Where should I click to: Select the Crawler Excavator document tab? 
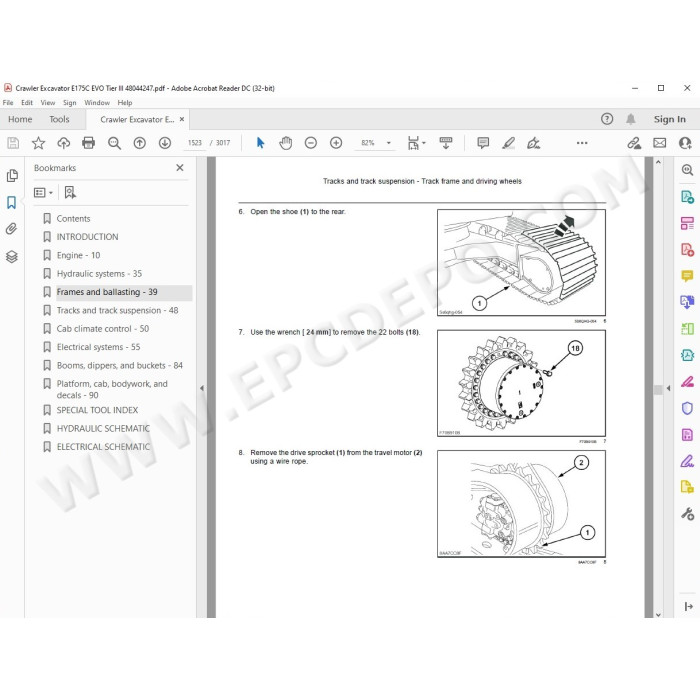click(x=137, y=120)
